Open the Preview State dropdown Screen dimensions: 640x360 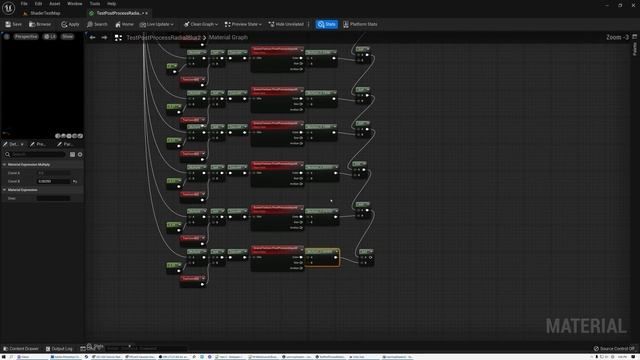click(x=243, y=24)
